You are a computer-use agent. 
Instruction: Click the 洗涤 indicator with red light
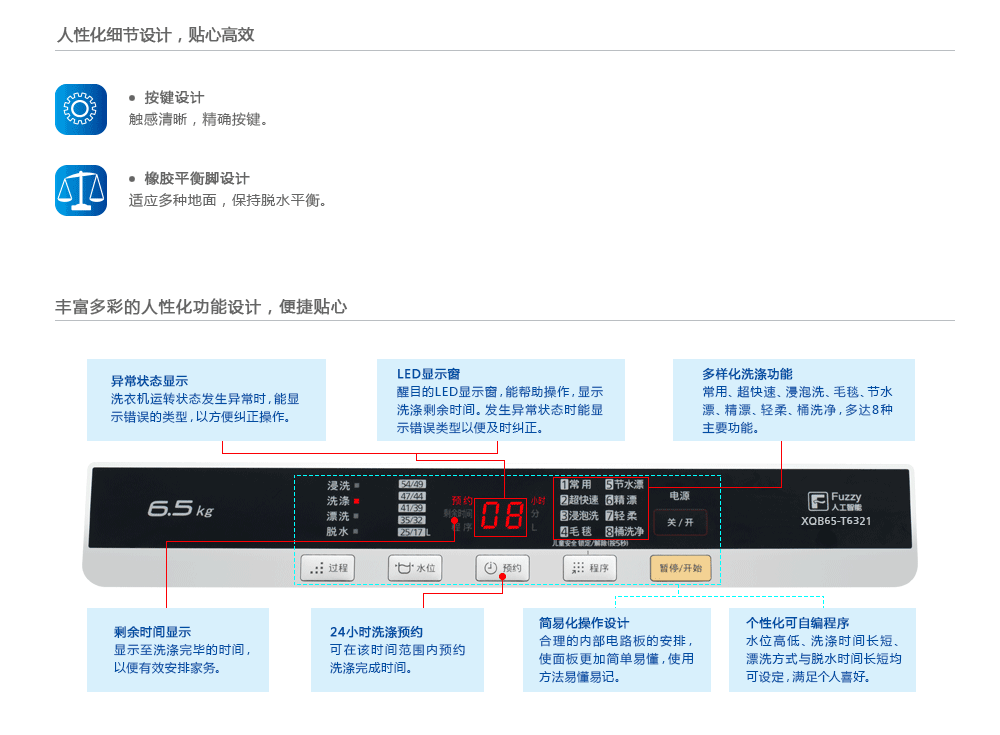[342, 500]
